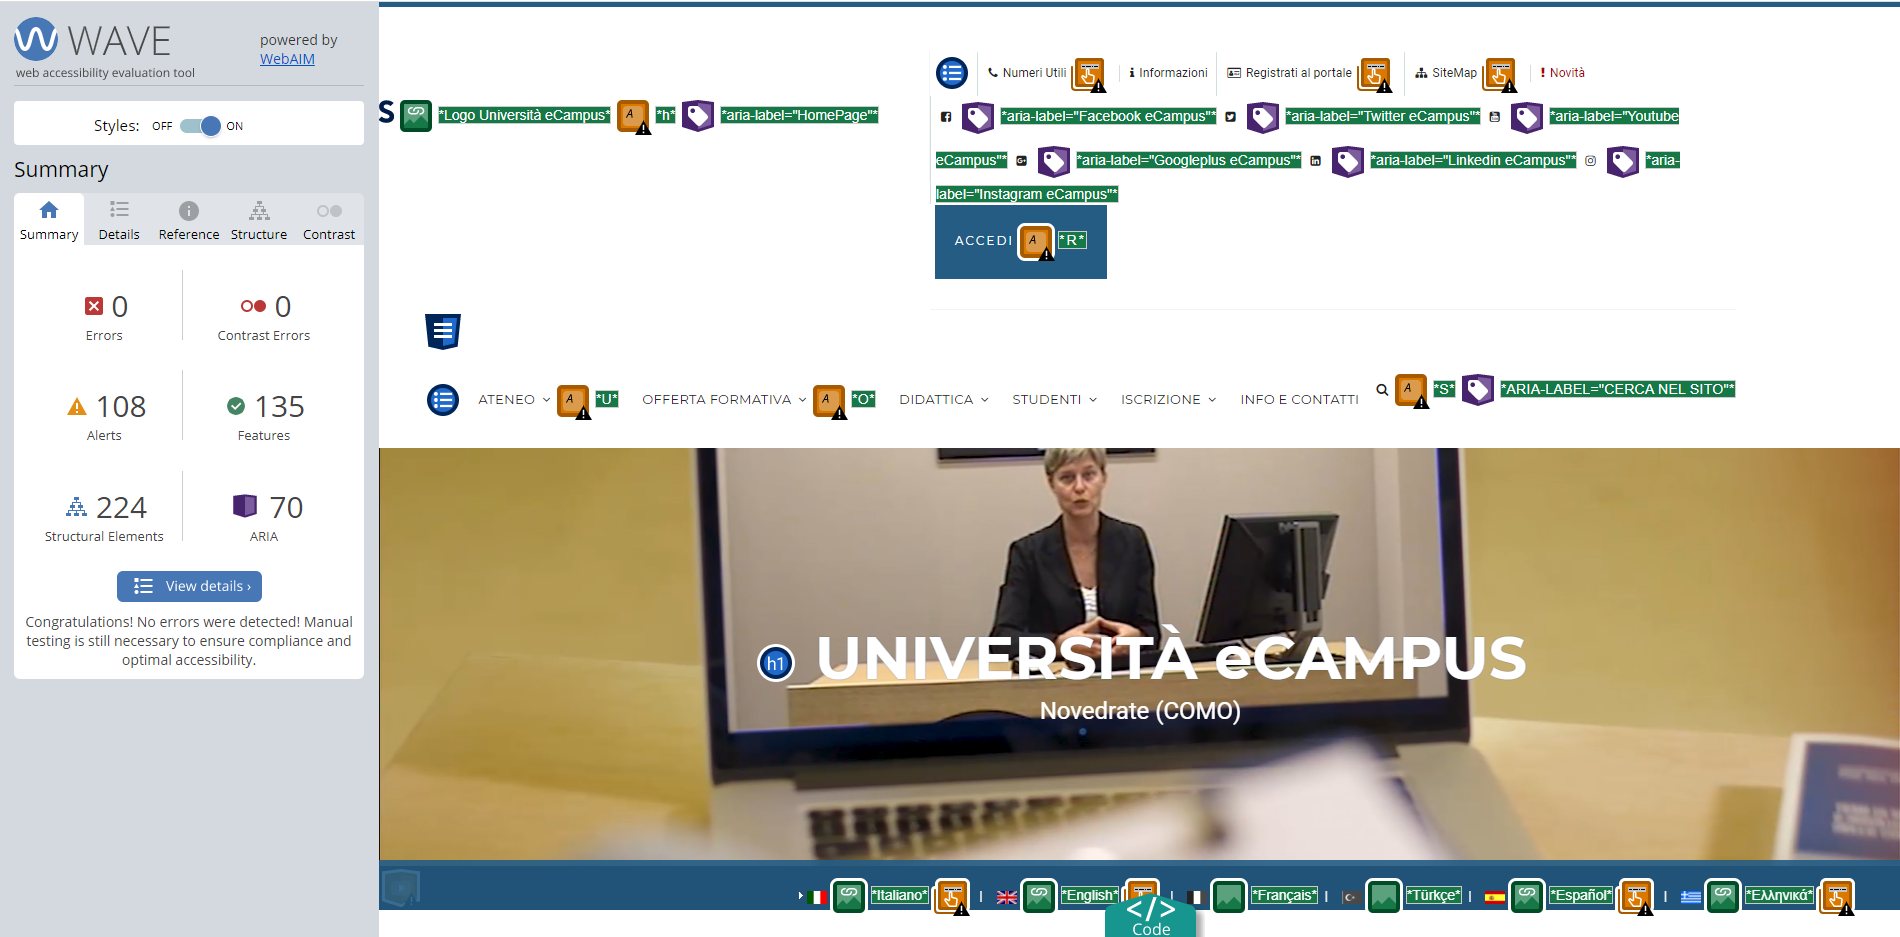This screenshot has width=1900, height=937.
Task: Click the ARIA tag icon for Linkedin eCampus
Action: [x=1348, y=161]
